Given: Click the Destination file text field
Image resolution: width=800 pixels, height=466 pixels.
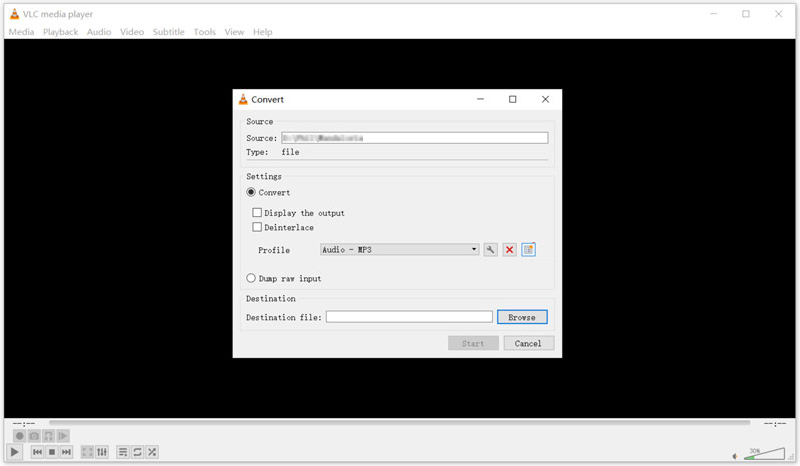Looking at the screenshot, I should point(409,317).
